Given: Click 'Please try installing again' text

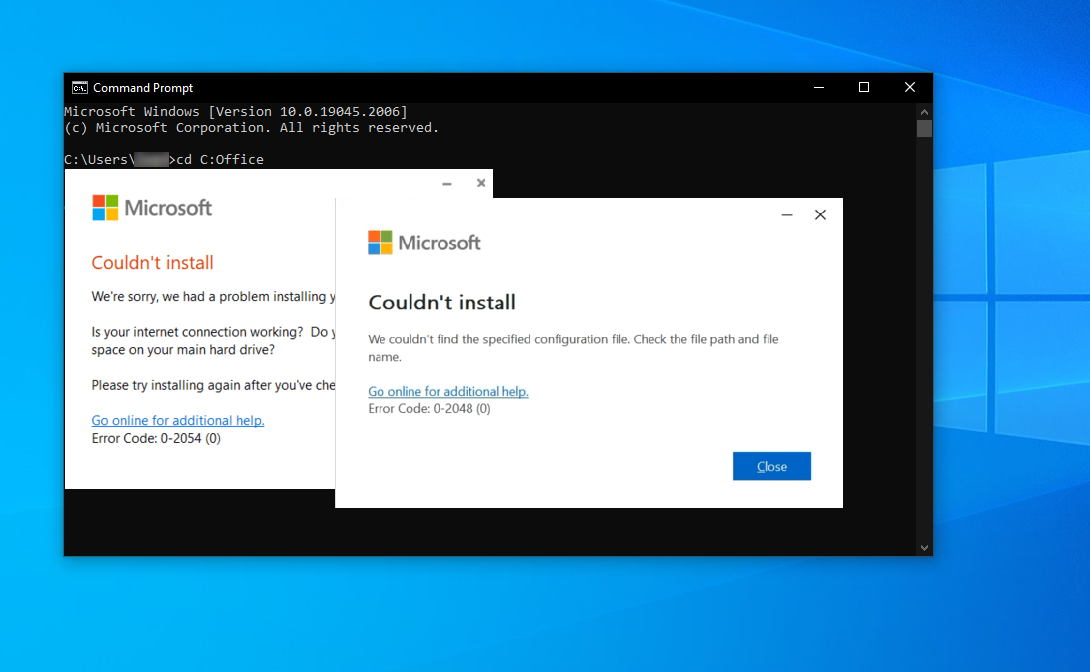Looking at the screenshot, I should click(x=213, y=385).
